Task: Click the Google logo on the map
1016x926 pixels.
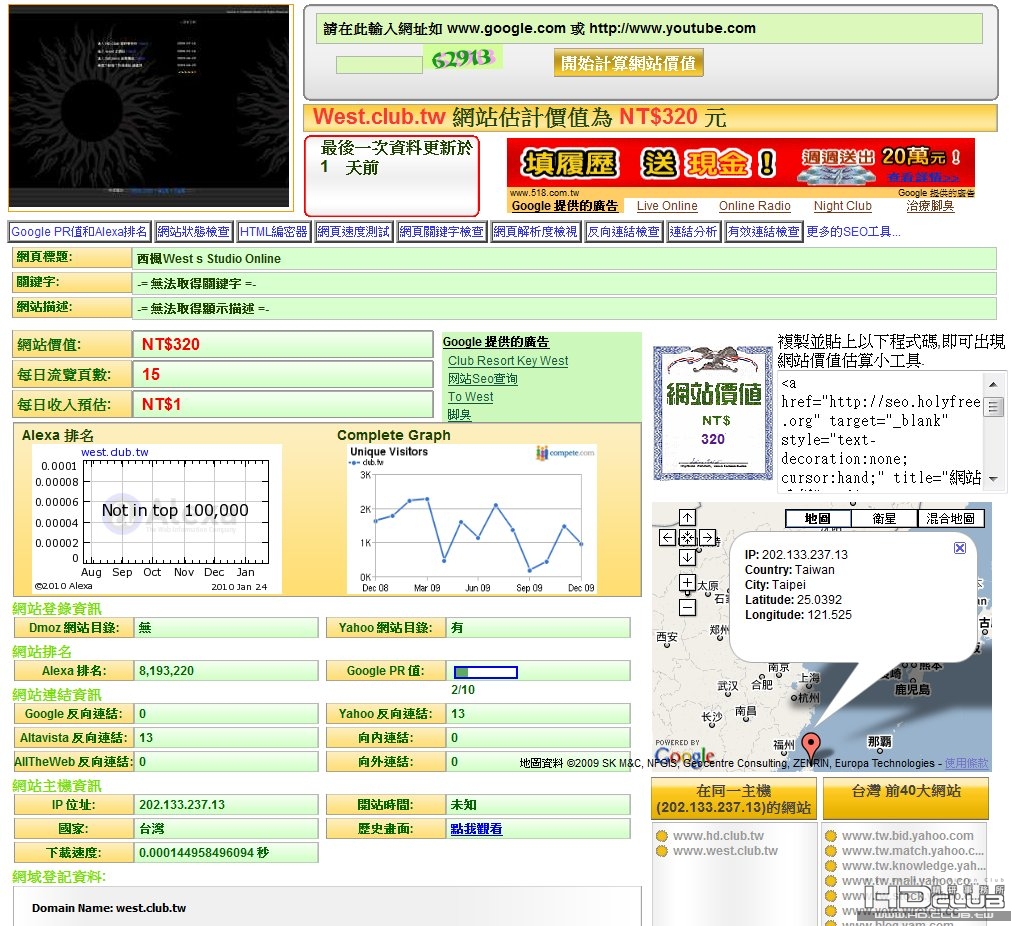Action: [684, 756]
